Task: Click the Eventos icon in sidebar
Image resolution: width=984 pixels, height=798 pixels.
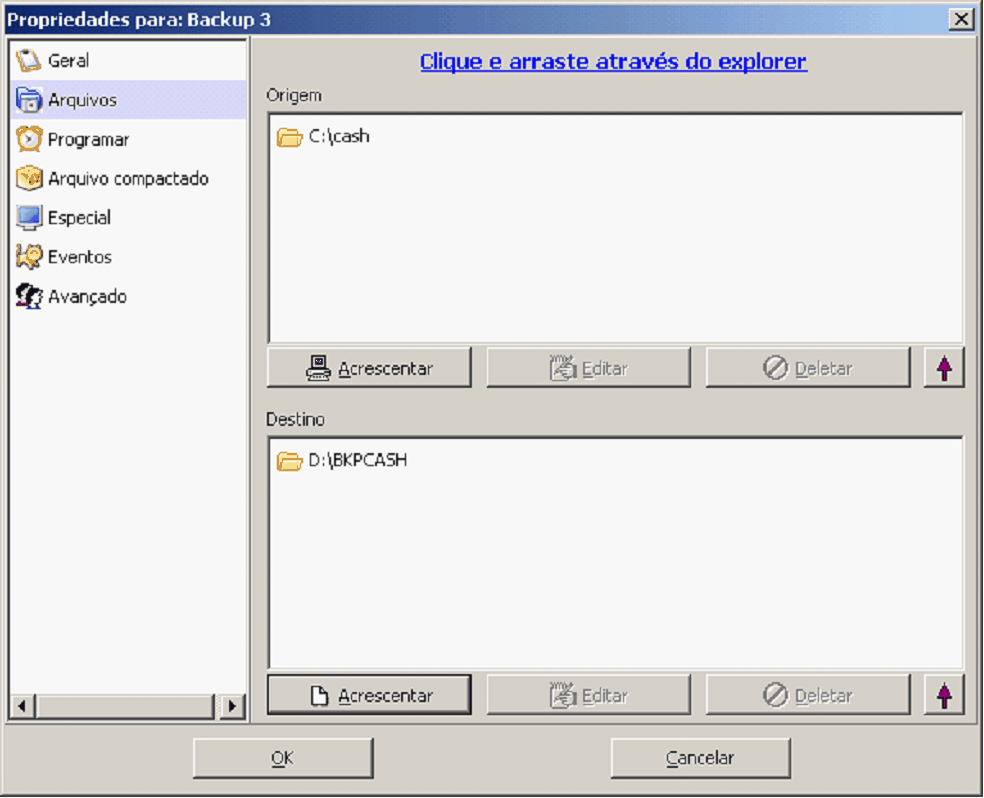Action: [29, 257]
